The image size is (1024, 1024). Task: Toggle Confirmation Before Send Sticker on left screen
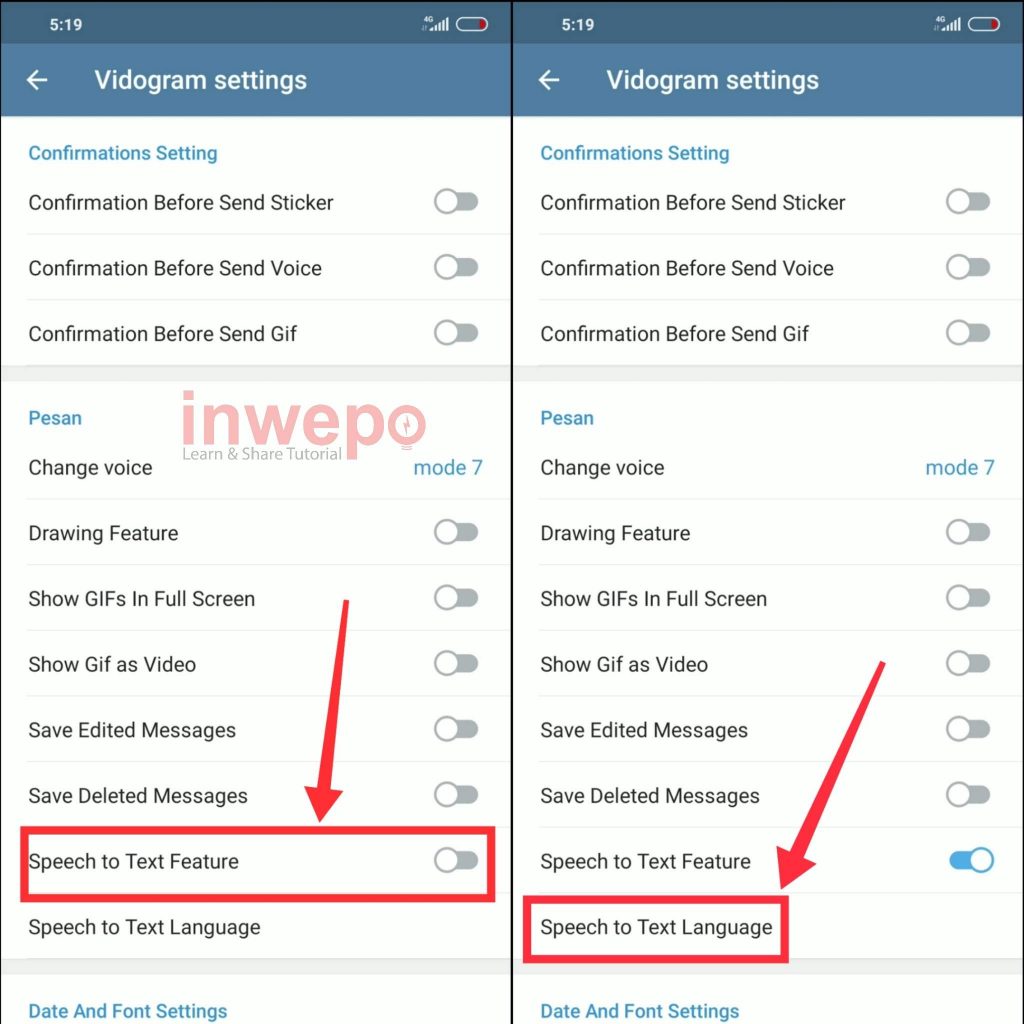(x=456, y=202)
